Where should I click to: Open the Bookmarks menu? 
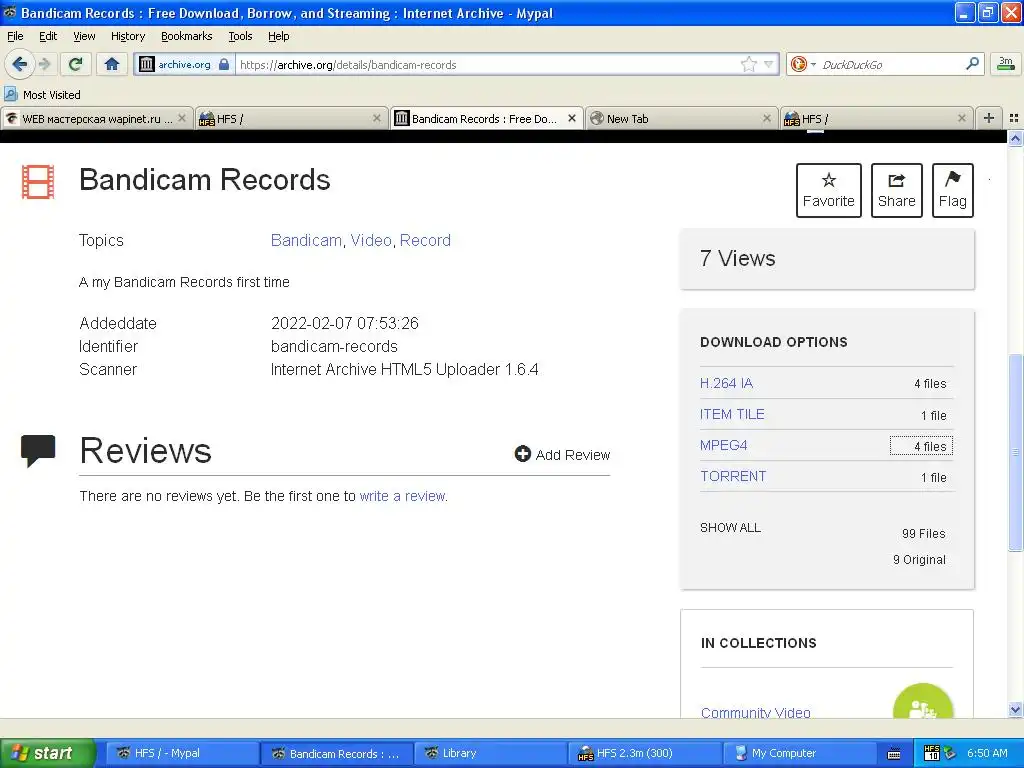click(186, 37)
